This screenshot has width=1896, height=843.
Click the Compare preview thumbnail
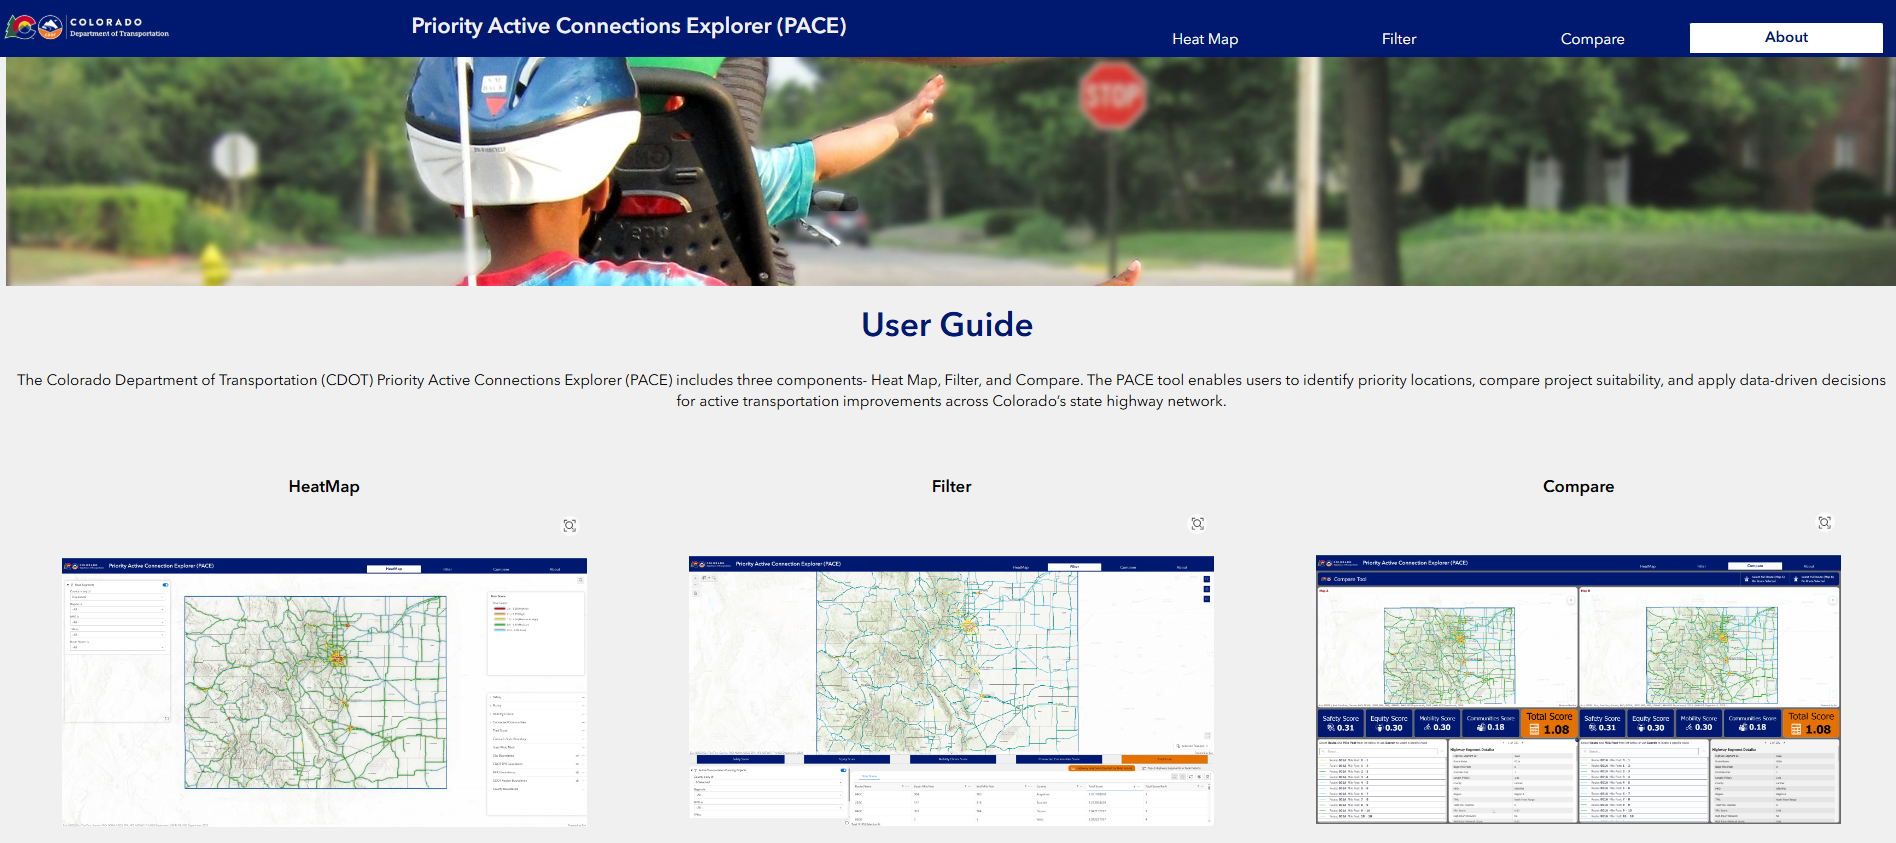1578,689
